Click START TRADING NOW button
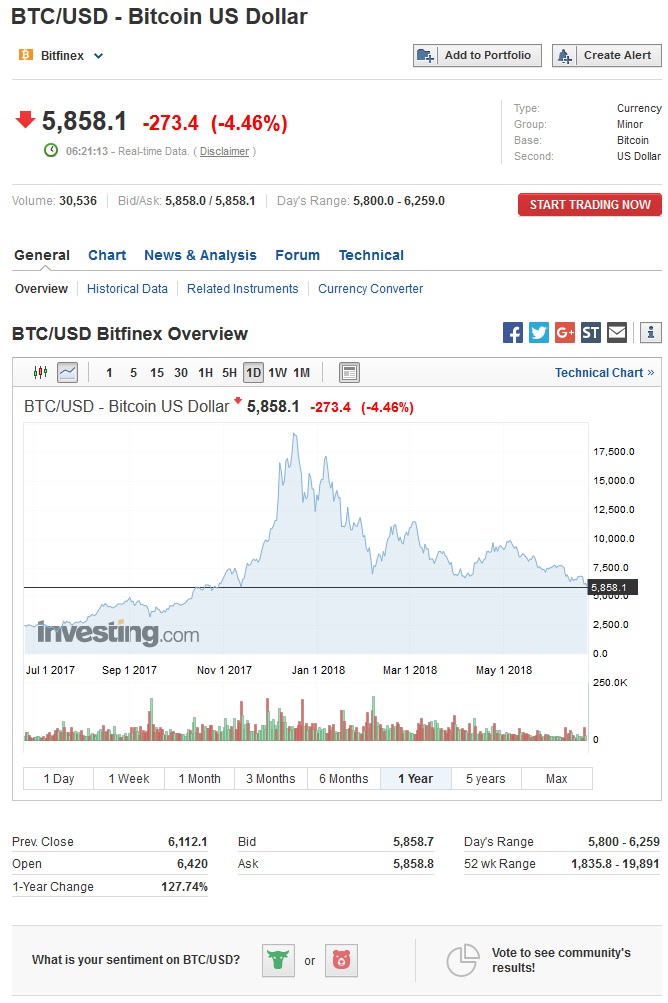Image resolution: width=668 pixels, height=1003 pixels. [589, 205]
